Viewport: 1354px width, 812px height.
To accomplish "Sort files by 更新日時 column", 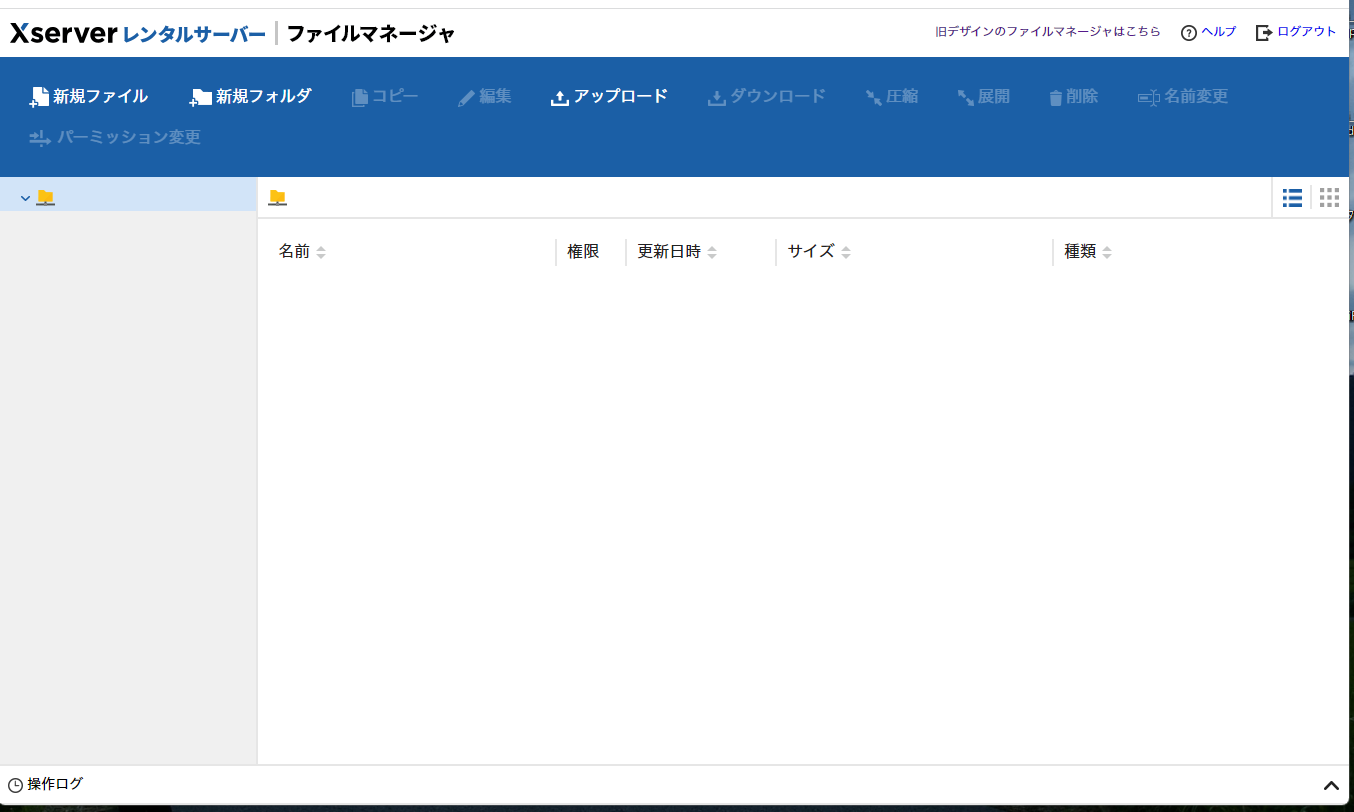I will point(675,251).
